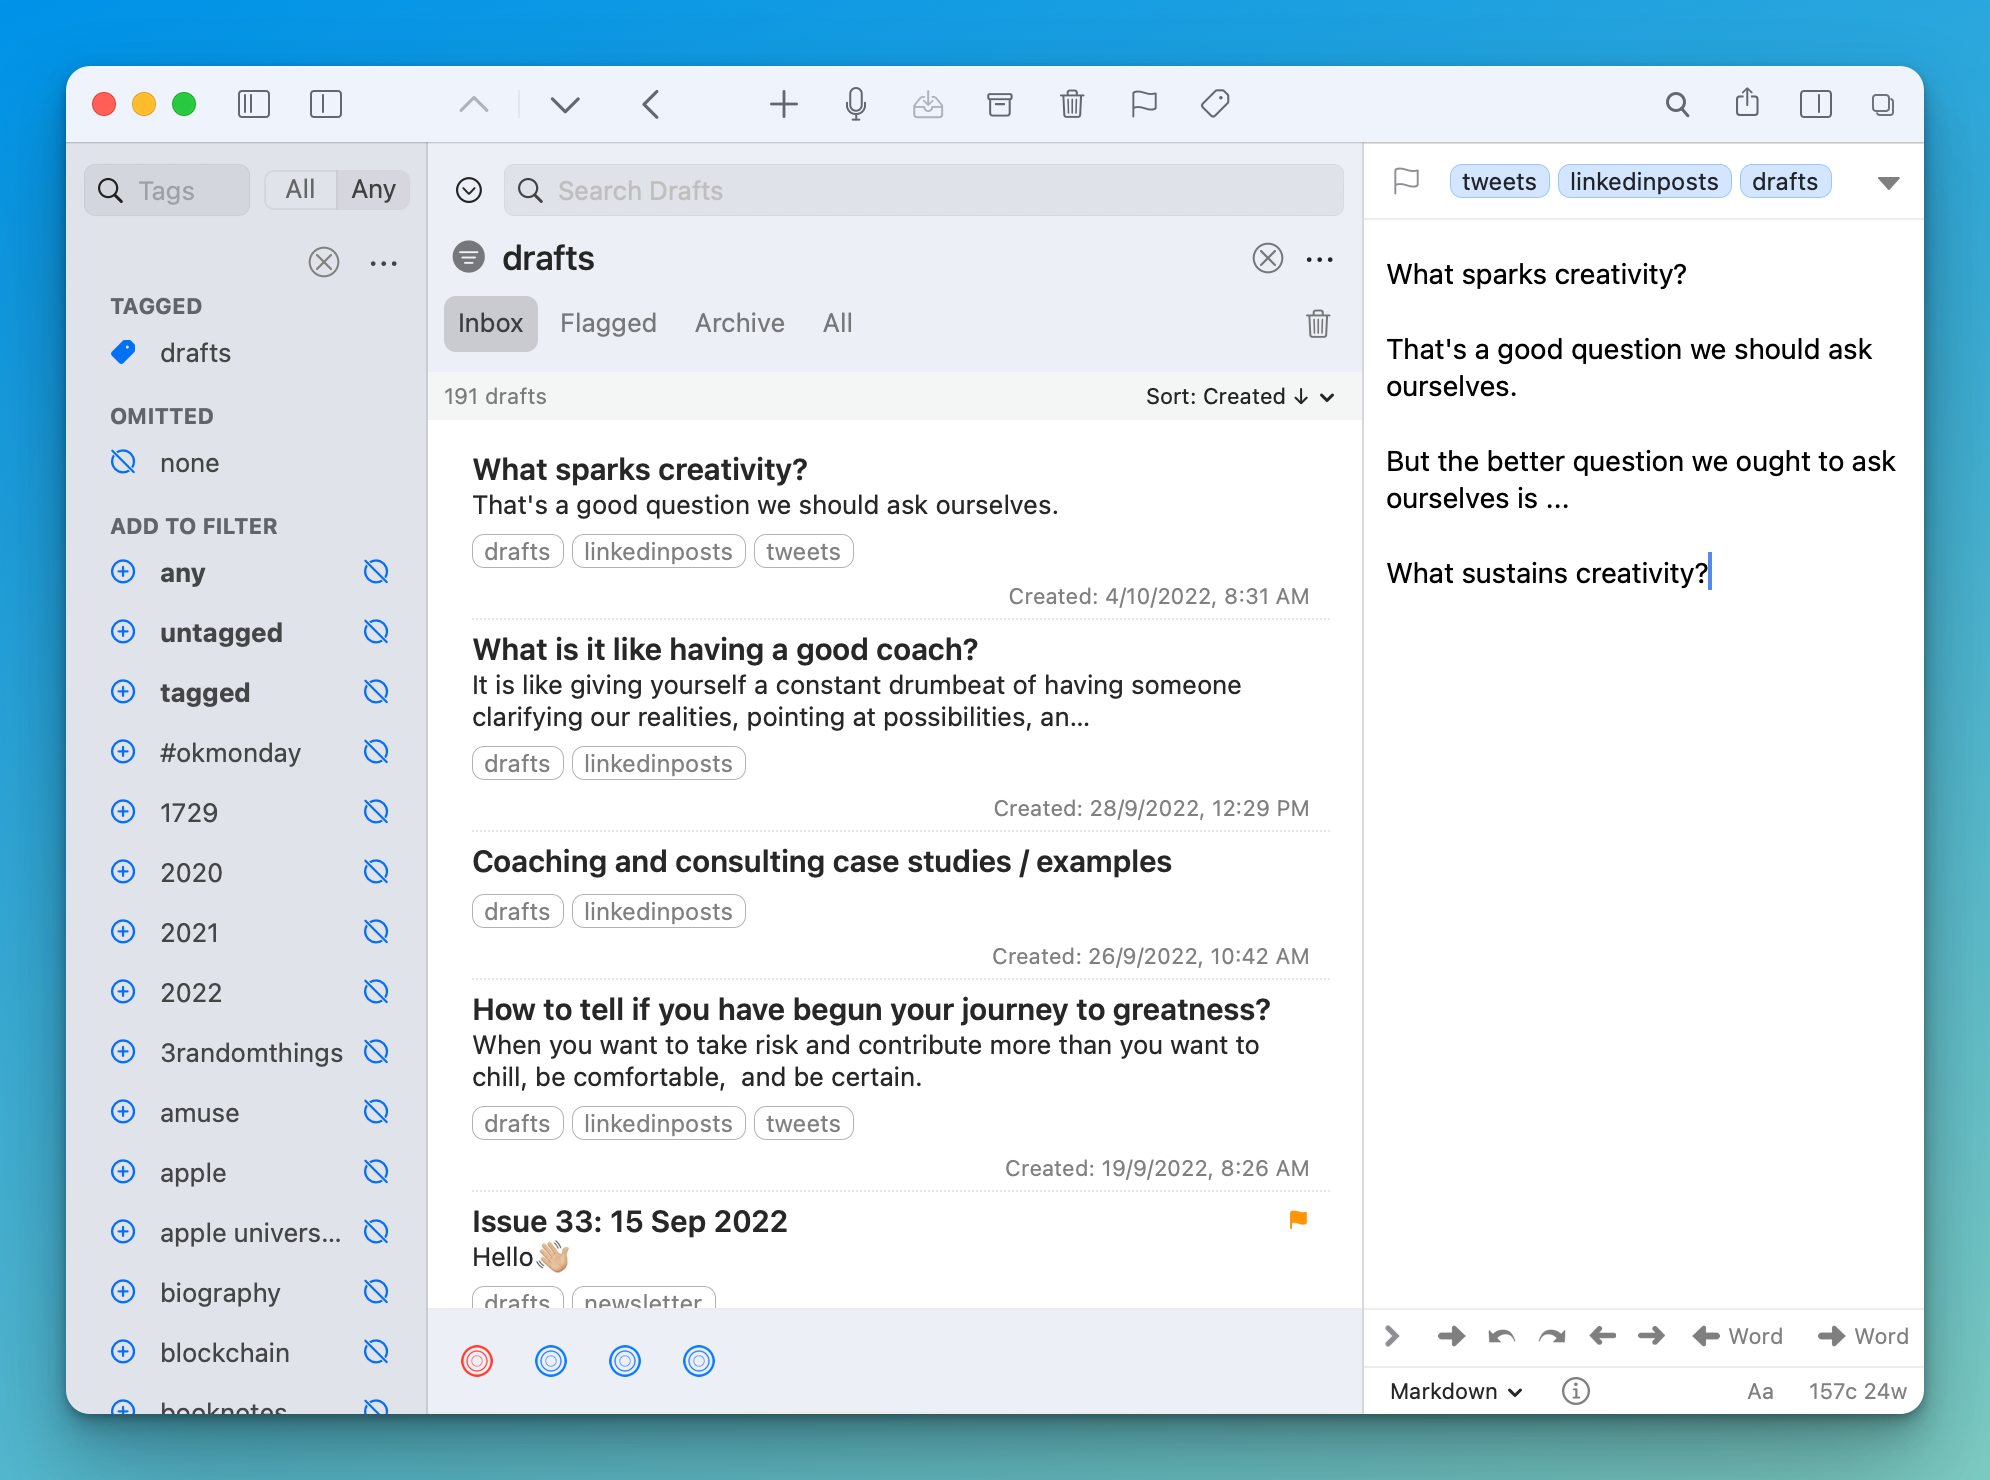This screenshot has width=1990, height=1480.
Task: Click the tag icon in toolbar
Action: pyautogui.click(x=1215, y=104)
